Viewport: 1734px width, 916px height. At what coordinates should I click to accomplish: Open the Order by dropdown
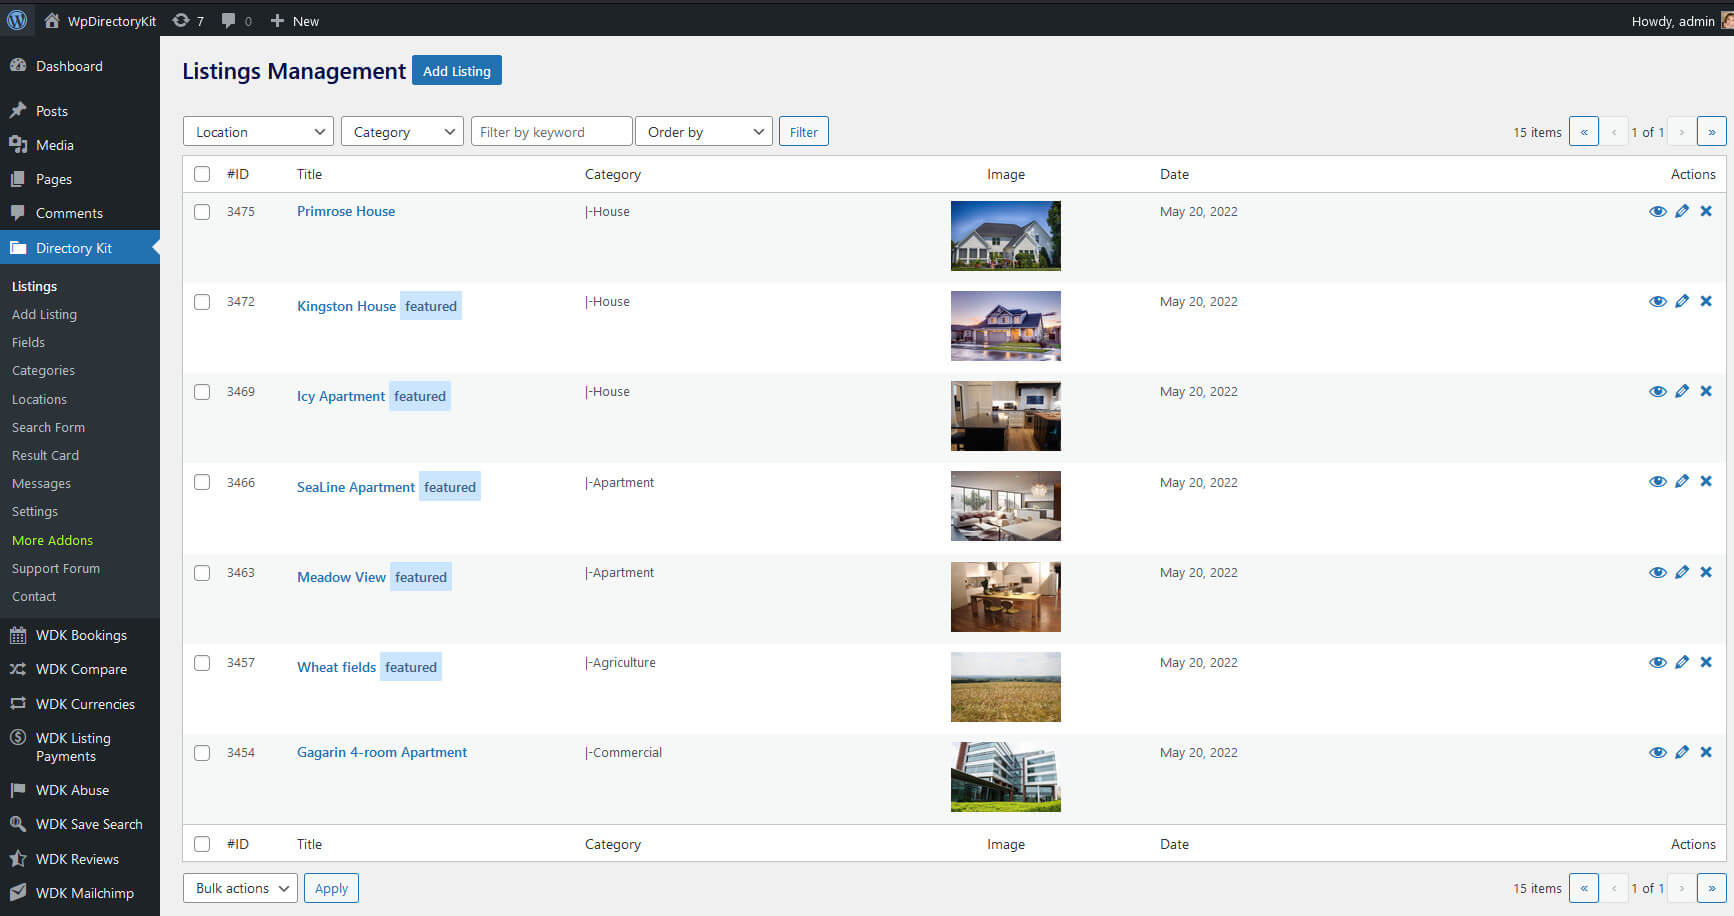(x=704, y=131)
